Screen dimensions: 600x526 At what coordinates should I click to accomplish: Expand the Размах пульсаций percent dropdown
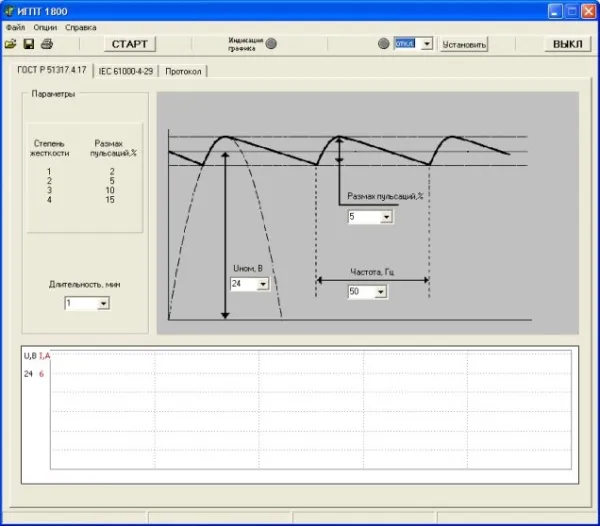pyautogui.click(x=386, y=217)
